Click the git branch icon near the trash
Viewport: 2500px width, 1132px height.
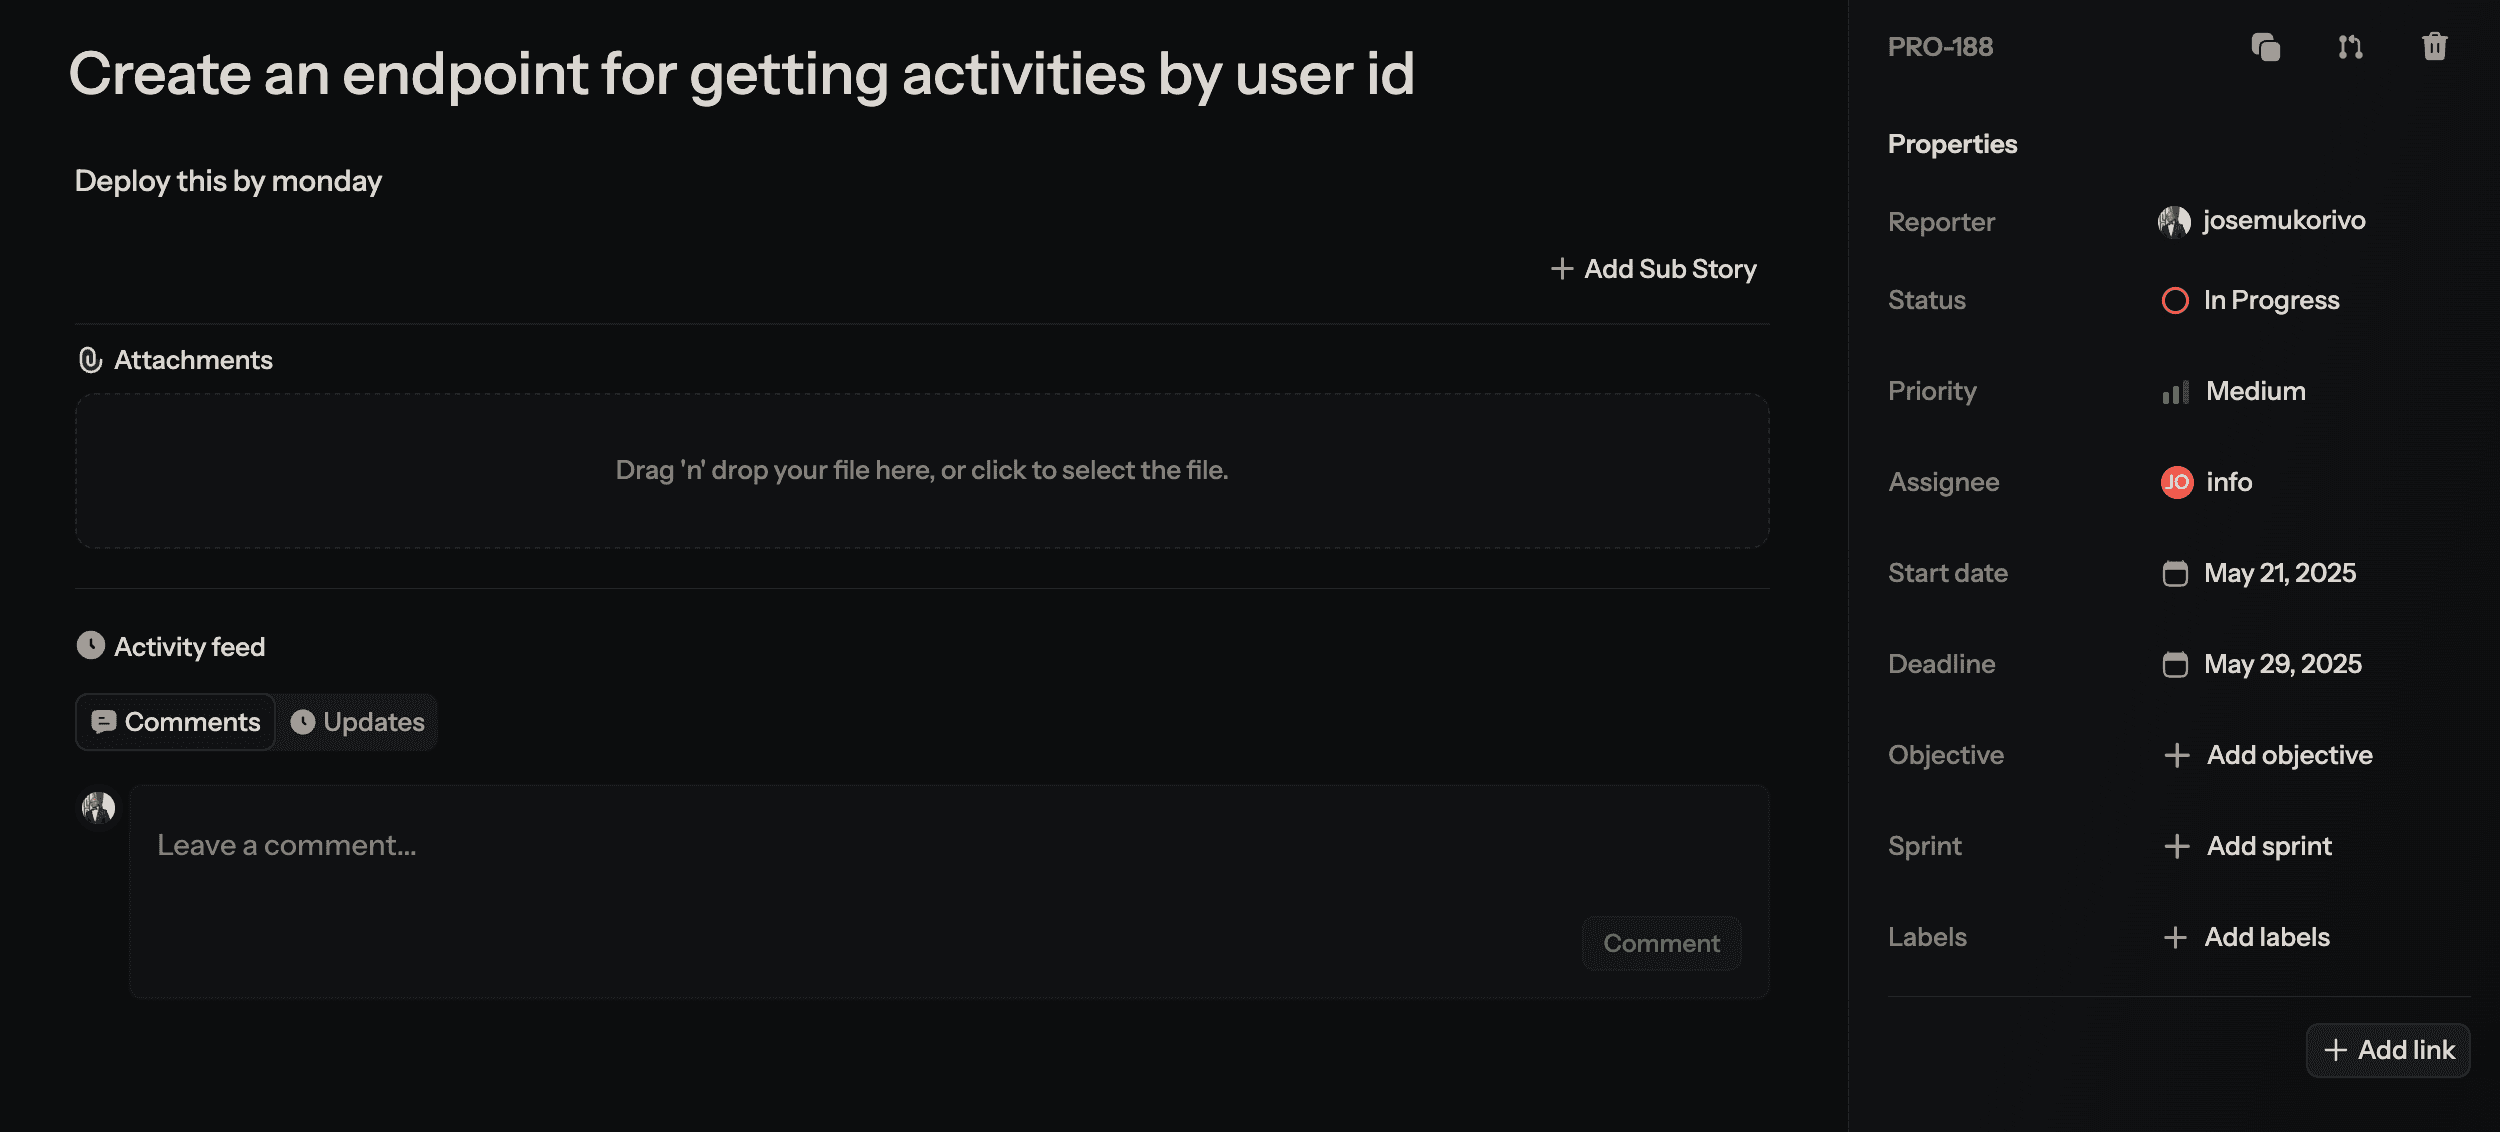[2350, 46]
